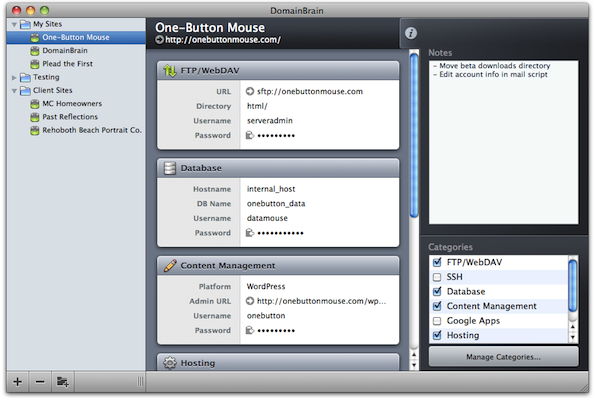Open the http://onebuttonmouse.com/ header link
The width and height of the screenshot is (595, 400).
pyautogui.click(x=223, y=39)
